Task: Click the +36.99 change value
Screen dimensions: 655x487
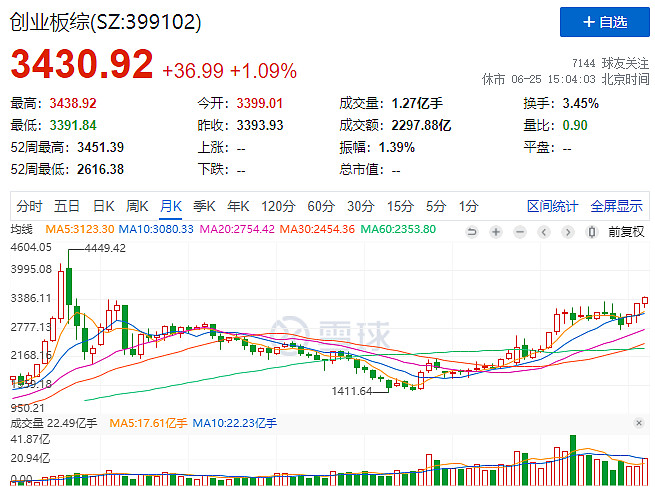Action: 193,71
